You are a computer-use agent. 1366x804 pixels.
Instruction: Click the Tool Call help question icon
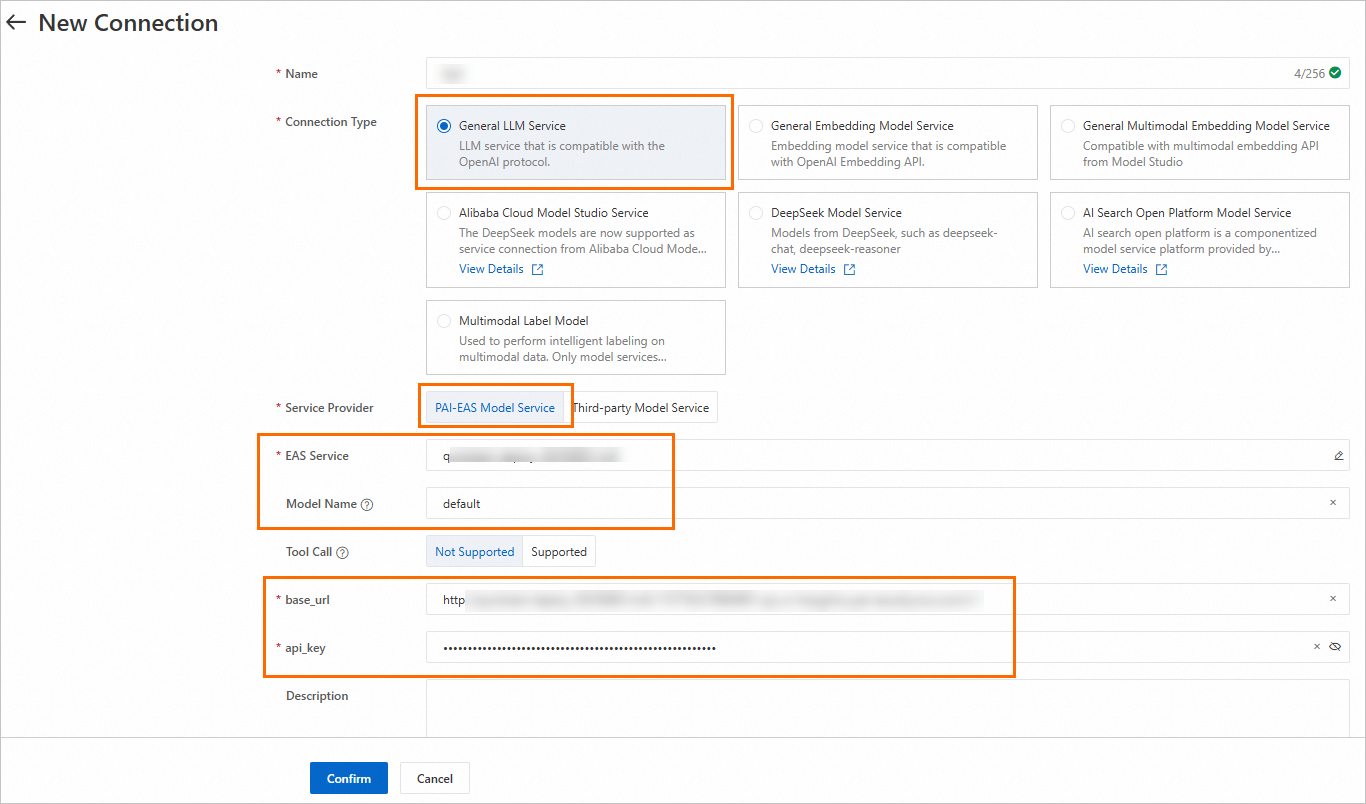[x=343, y=553]
